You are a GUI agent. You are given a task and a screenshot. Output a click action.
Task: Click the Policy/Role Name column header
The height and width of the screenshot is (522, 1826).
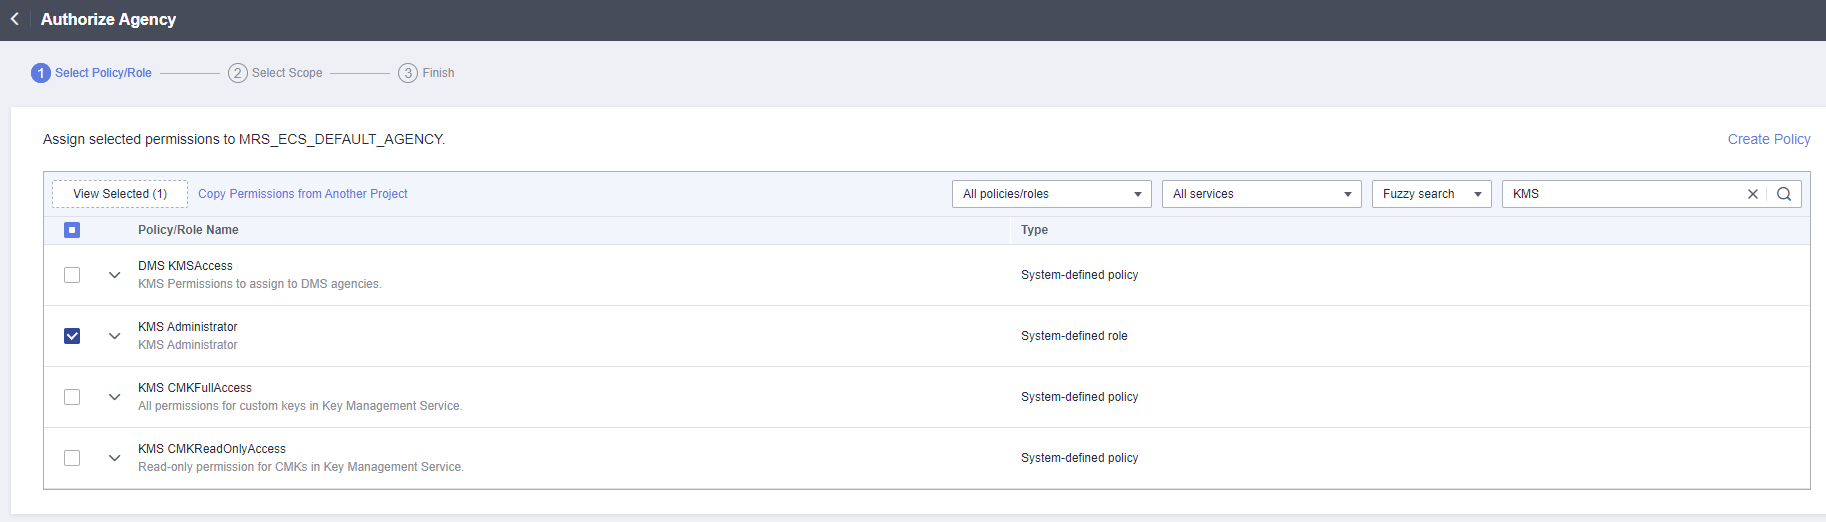pos(188,230)
